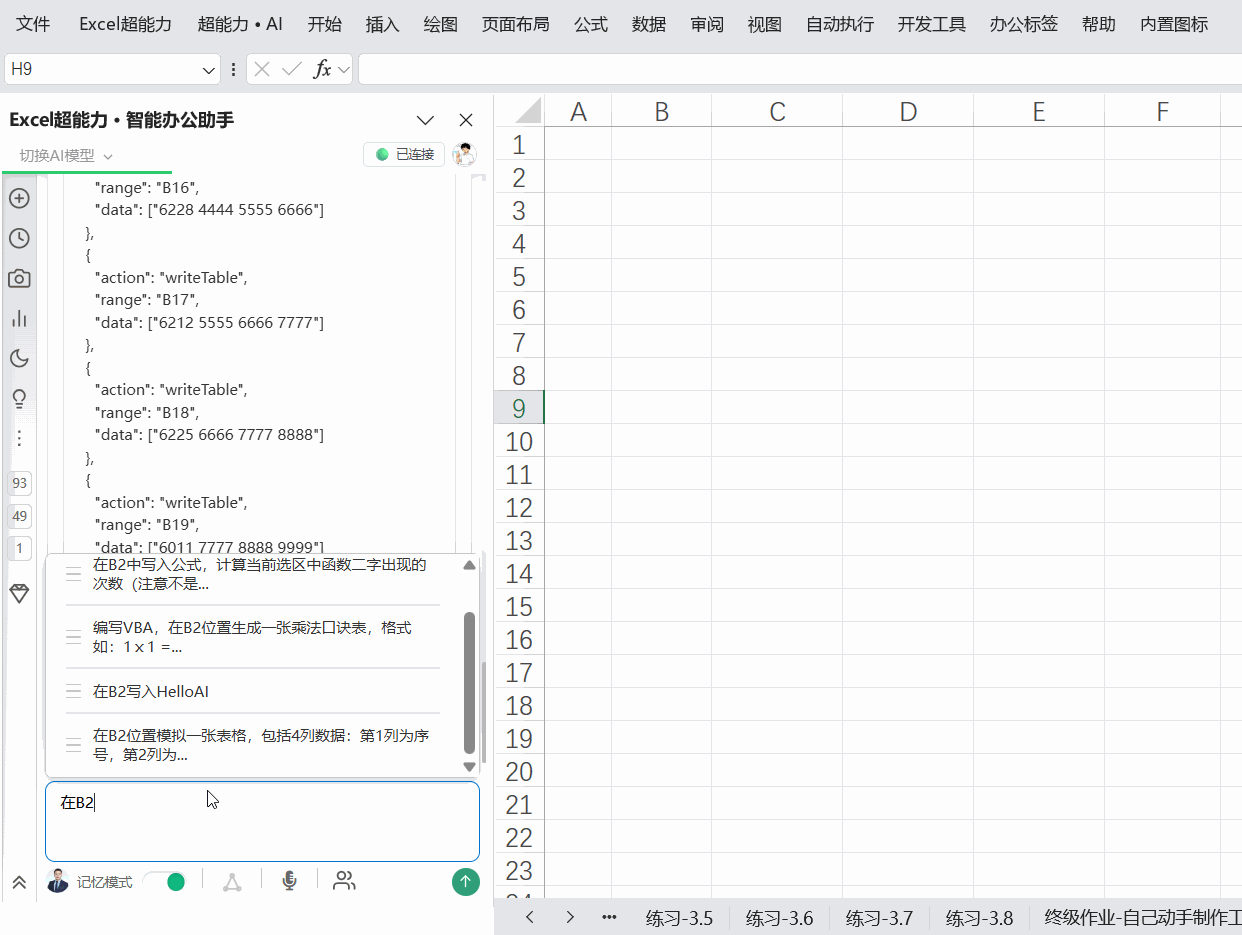Click the microphone voice input icon
The width and height of the screenshot is (1242, 935).
coord(289,881)
